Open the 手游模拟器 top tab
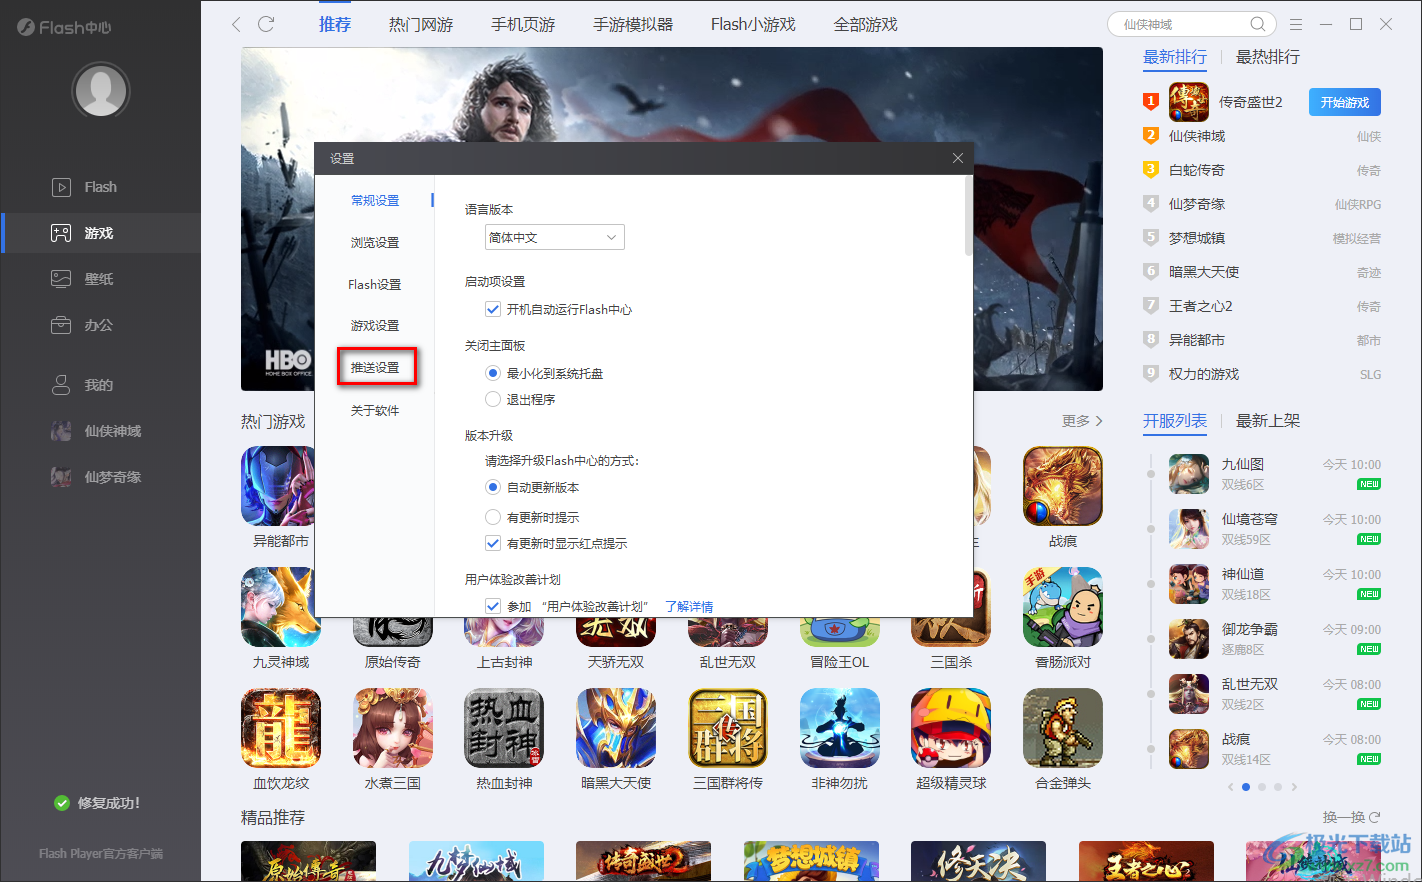1422x882 pixels. [633, 24]
